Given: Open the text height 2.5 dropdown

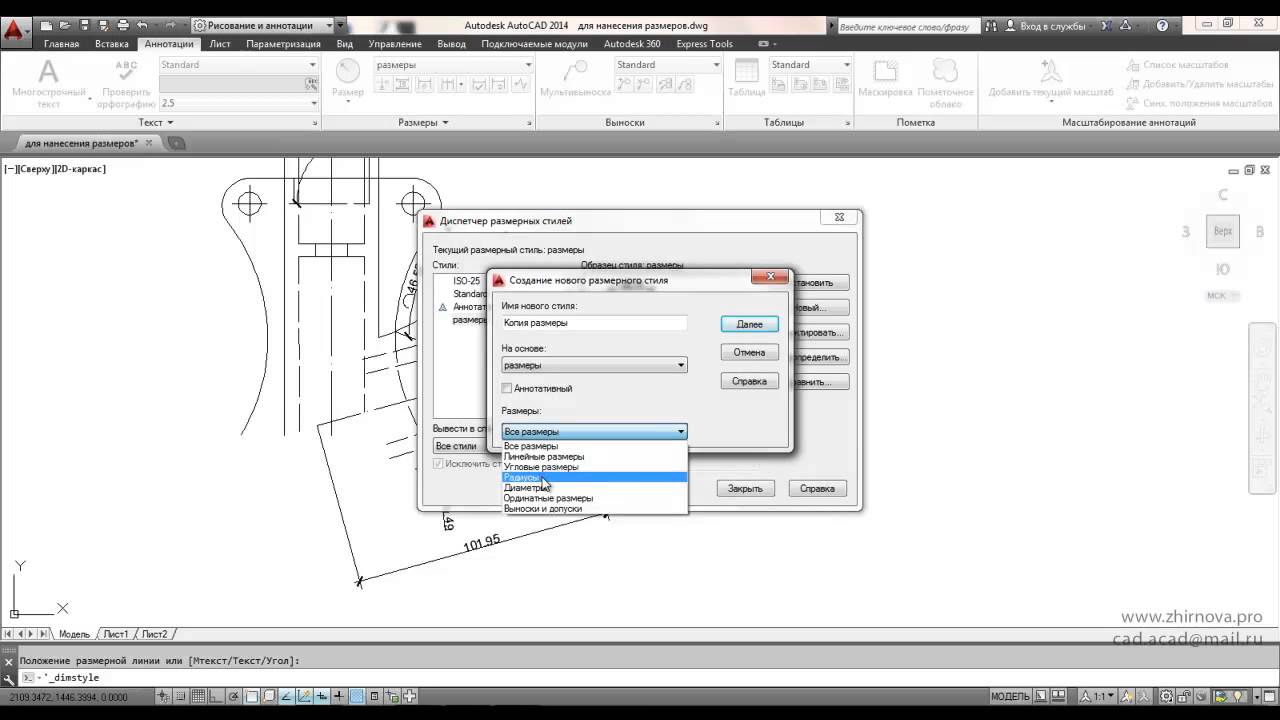Looking at the screenshot, I should click(x=238, y=103).
